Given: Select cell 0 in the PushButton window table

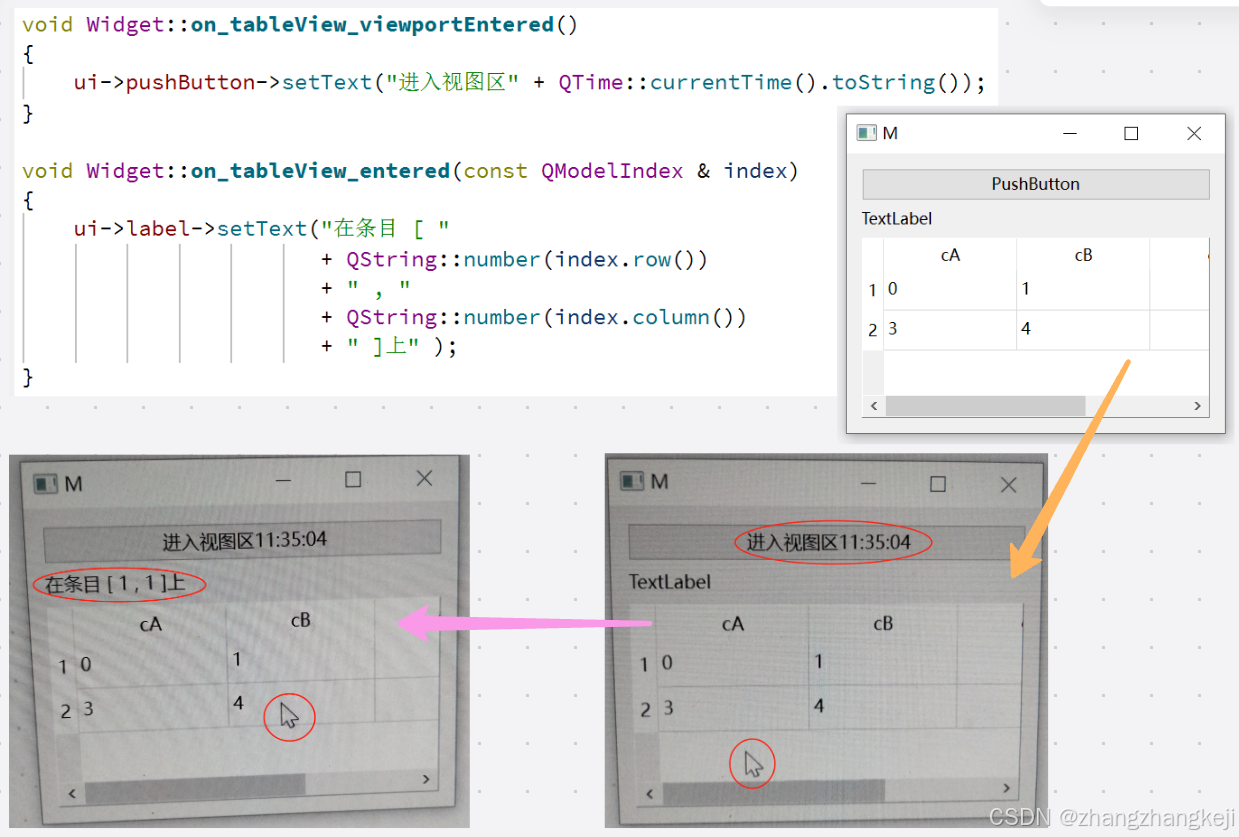Looking at the screenshot, I should [950, 290].
